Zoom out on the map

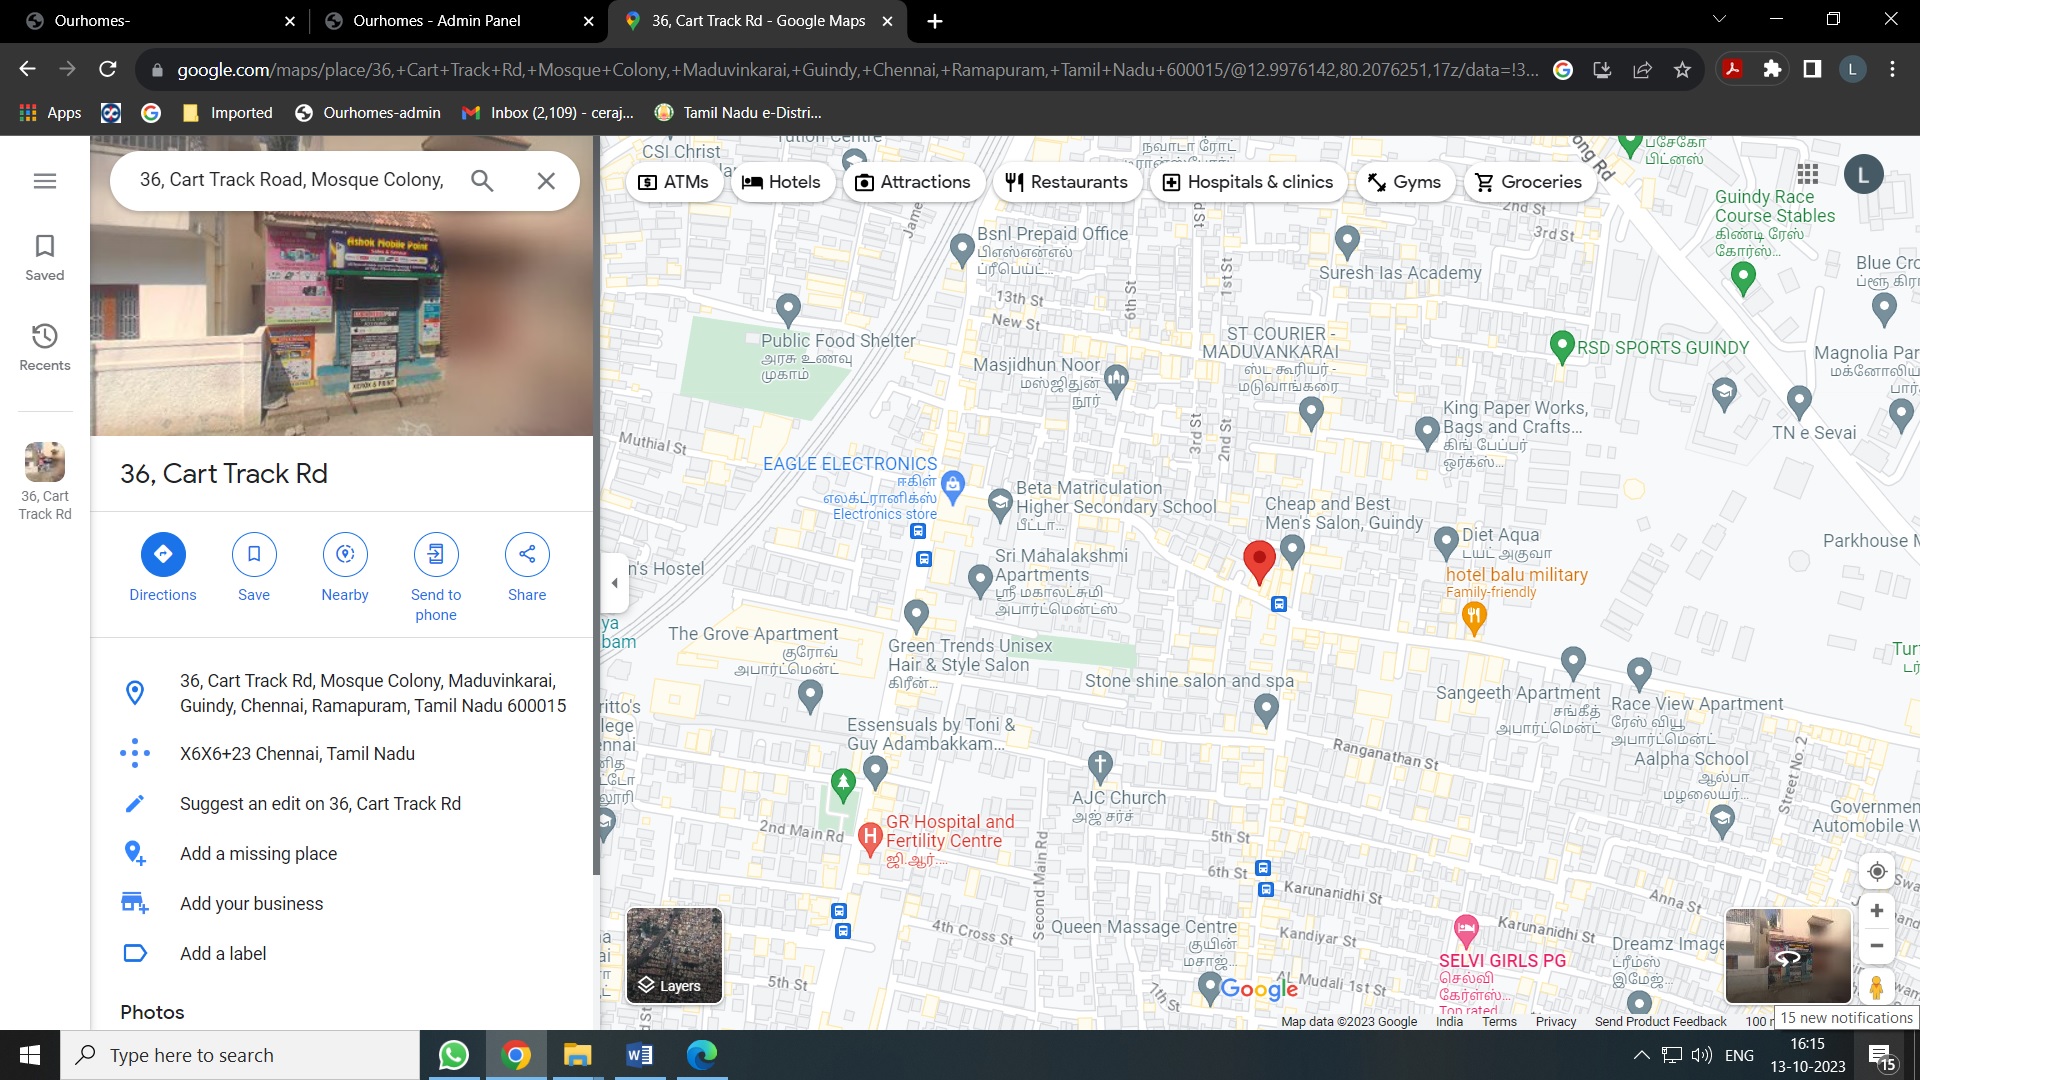click(1877, 945)
